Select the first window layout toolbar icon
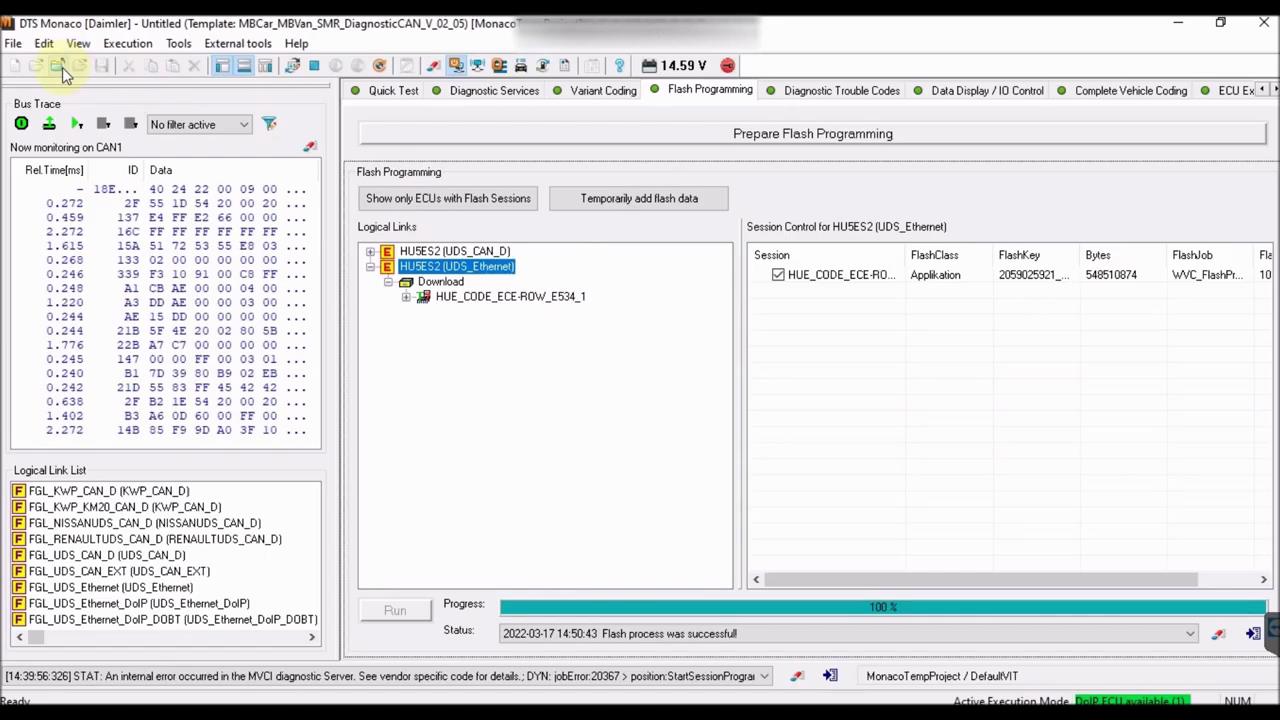The image size is (1280, 720). pyautogui.click(x=221, y=66)
